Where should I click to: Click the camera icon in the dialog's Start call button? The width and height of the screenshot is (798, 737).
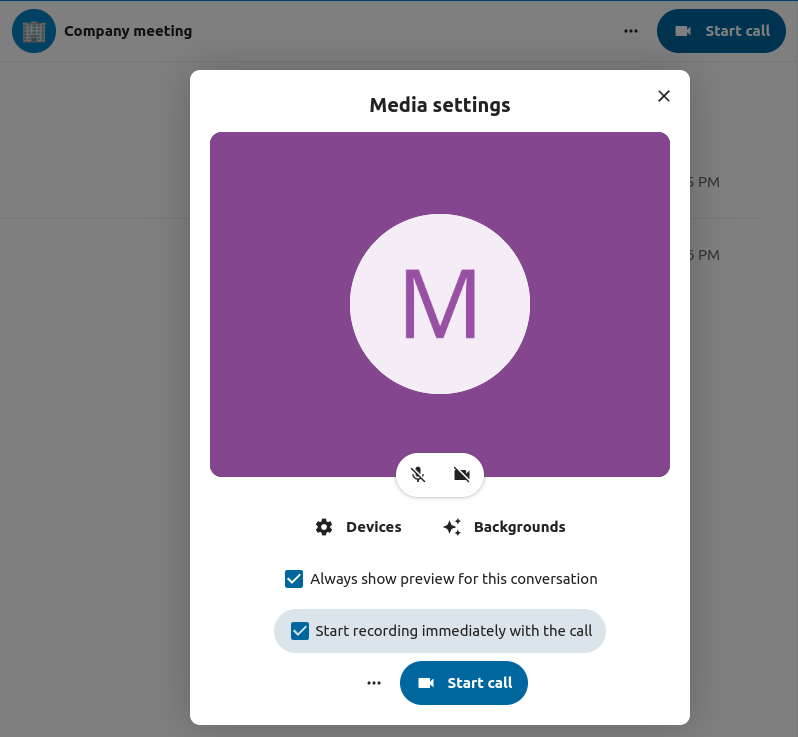426,683
